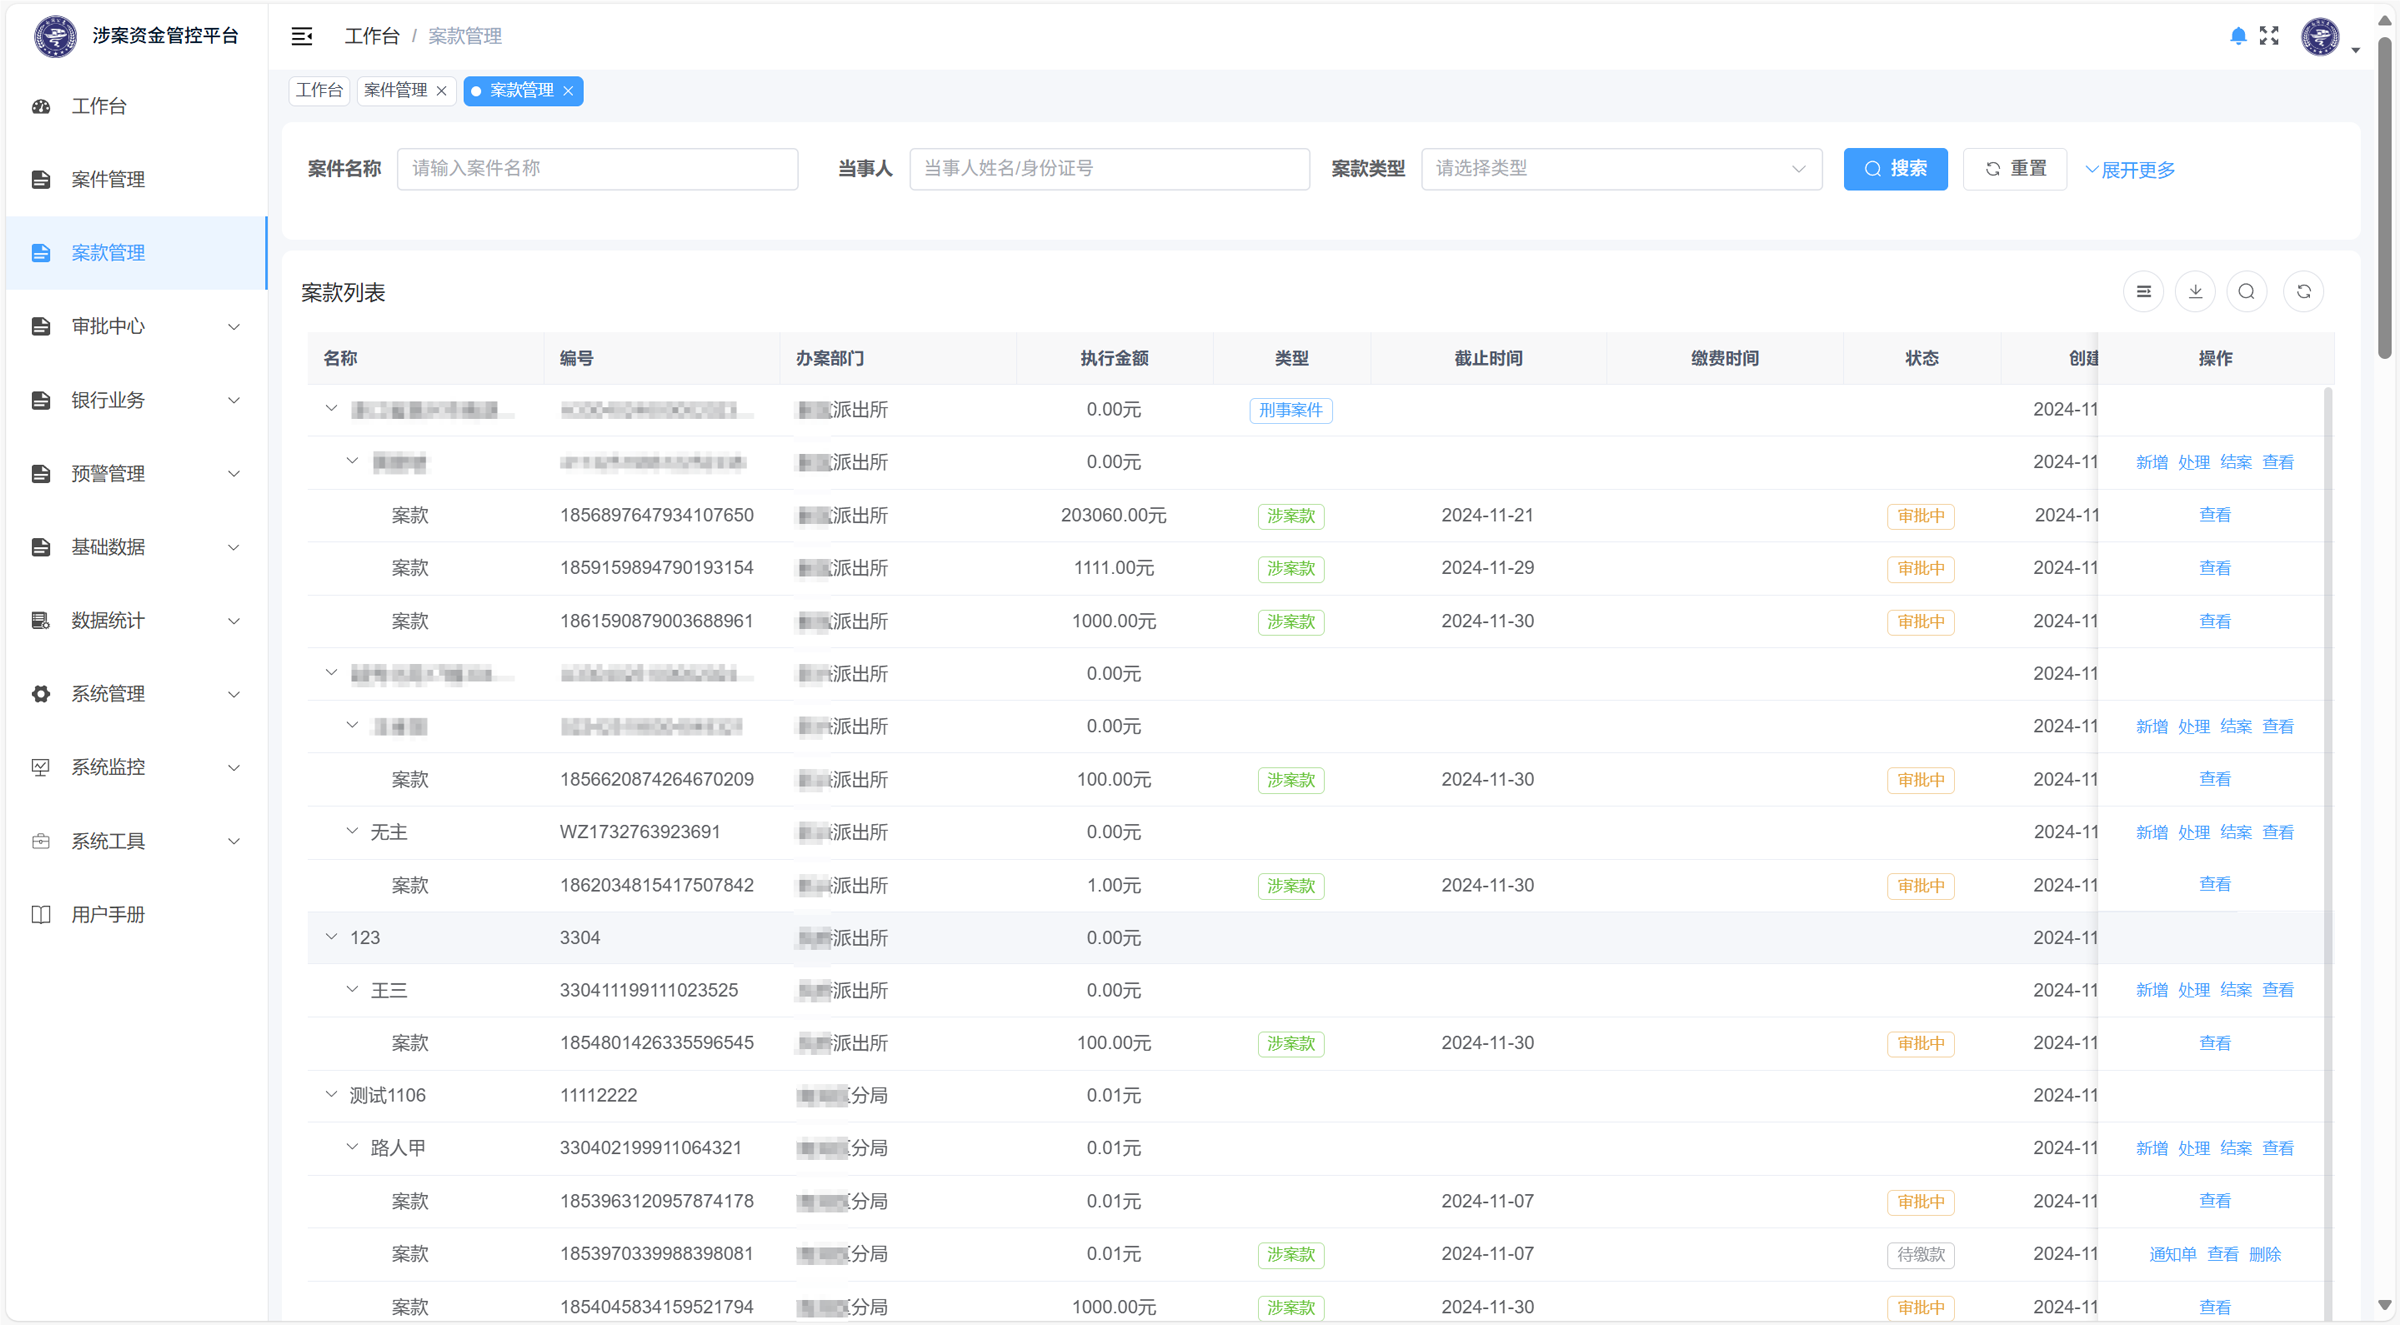Click 处理 in the 无主 row
2400x1325 pixels.
pyautogui.click(x=2194, y=832)
